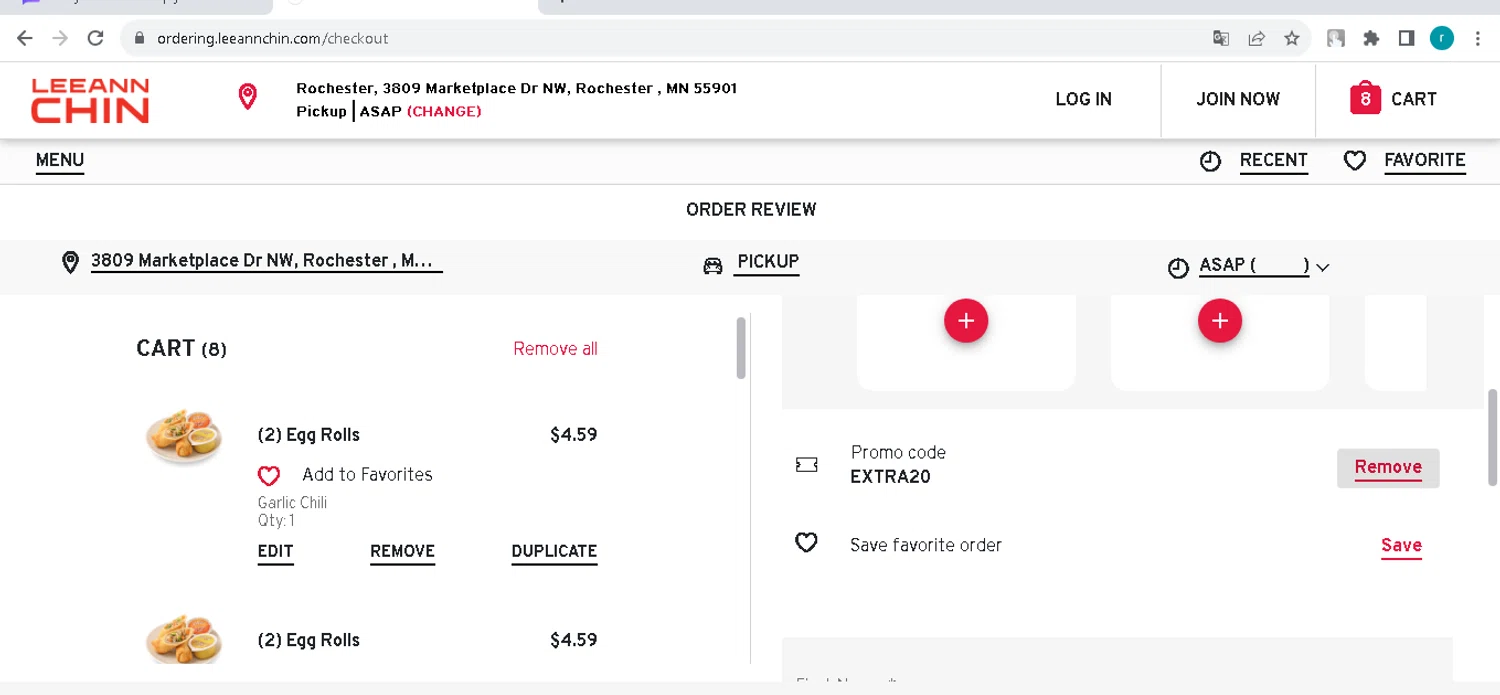Click the store location pin in header
The image size is (1500, 695).
point(247,97)
